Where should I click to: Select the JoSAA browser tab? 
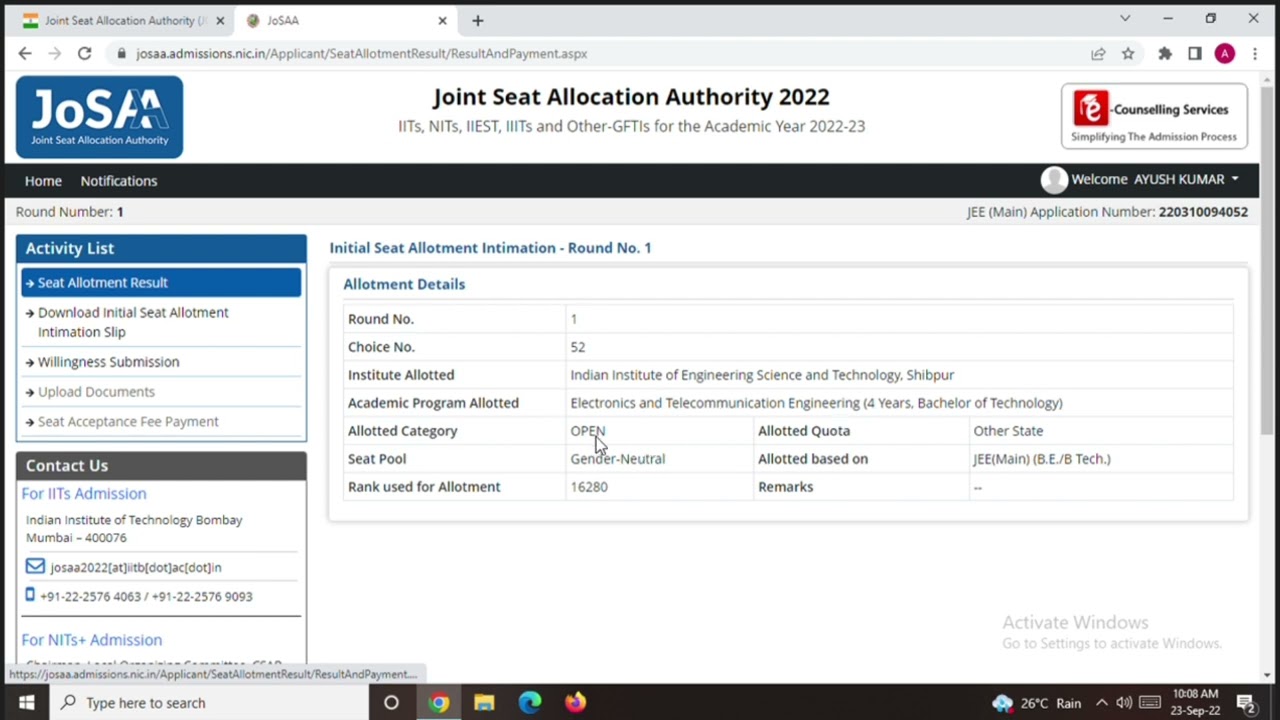[346, 20]
